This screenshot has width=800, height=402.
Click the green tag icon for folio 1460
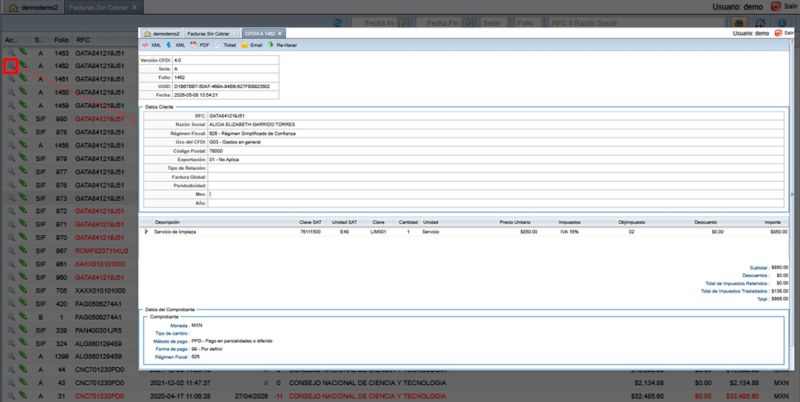(23, 92)
